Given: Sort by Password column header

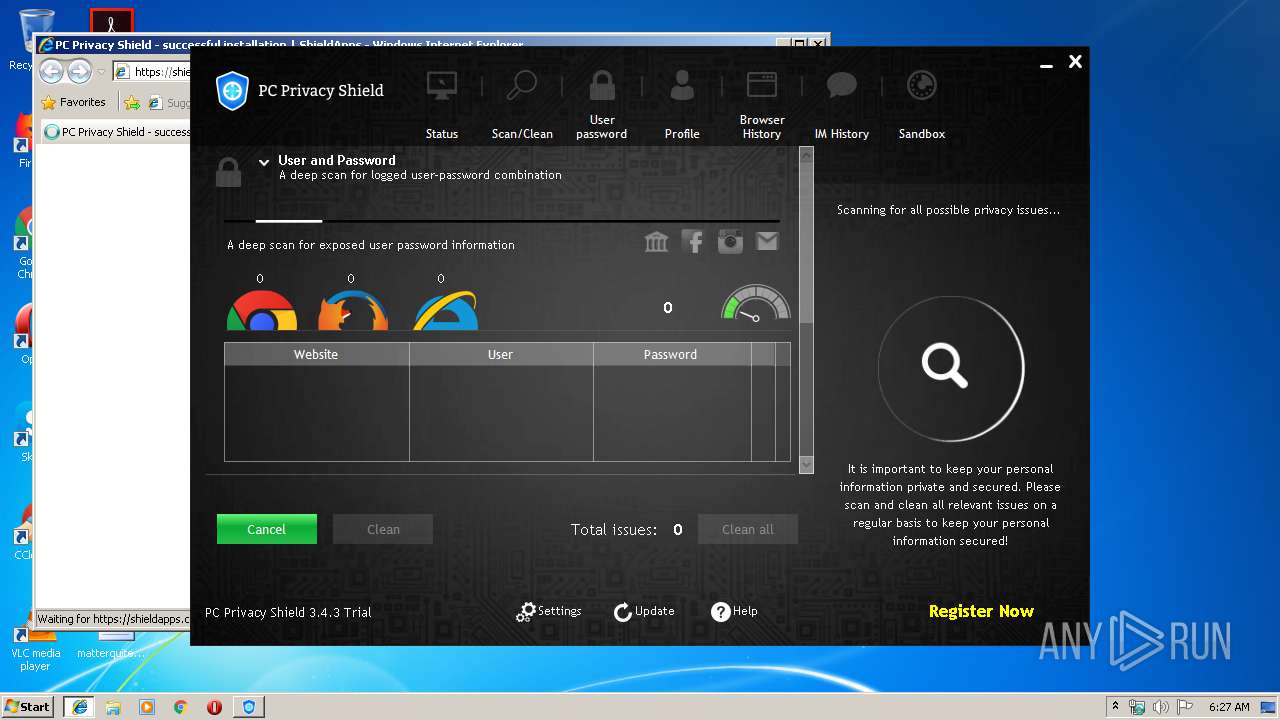Looking at the screenshot, I should [671, 354].
